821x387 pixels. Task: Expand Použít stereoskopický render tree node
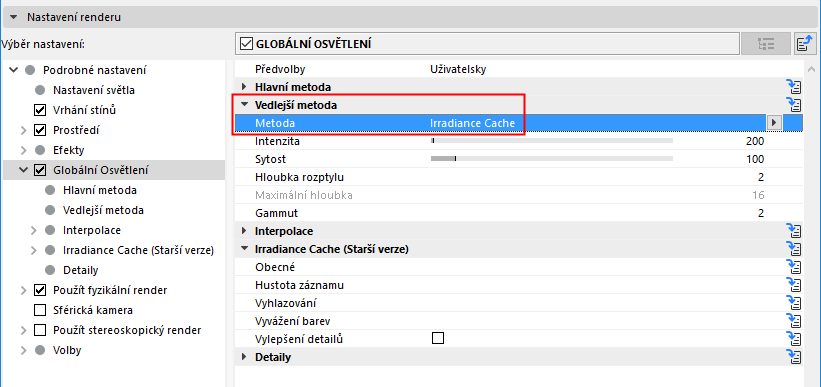click(x=24, y=330)
